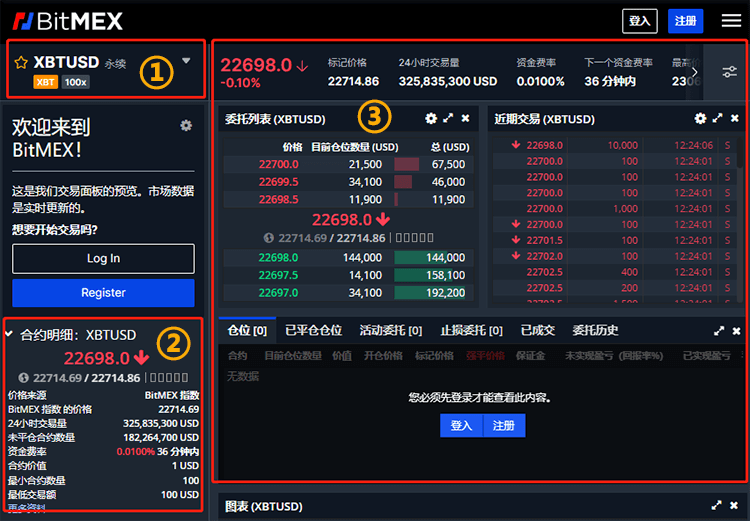
Task: Close the 图表 chart panel
Action: coord(734,505)
